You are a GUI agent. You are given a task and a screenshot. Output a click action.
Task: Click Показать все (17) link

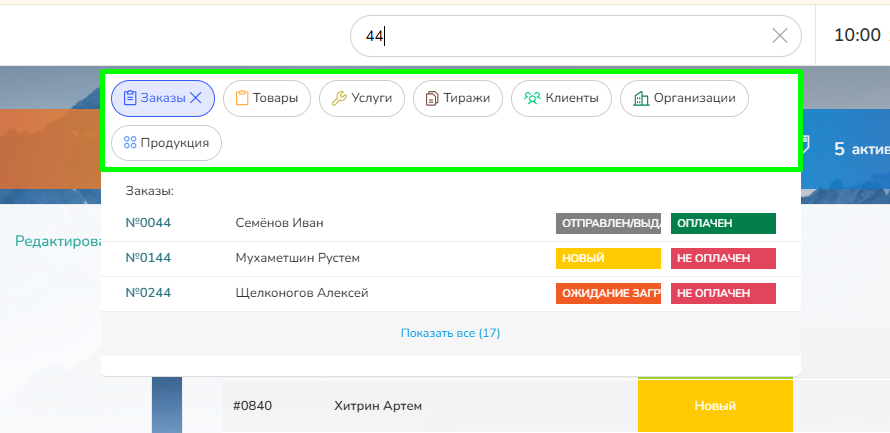[450, 333]
